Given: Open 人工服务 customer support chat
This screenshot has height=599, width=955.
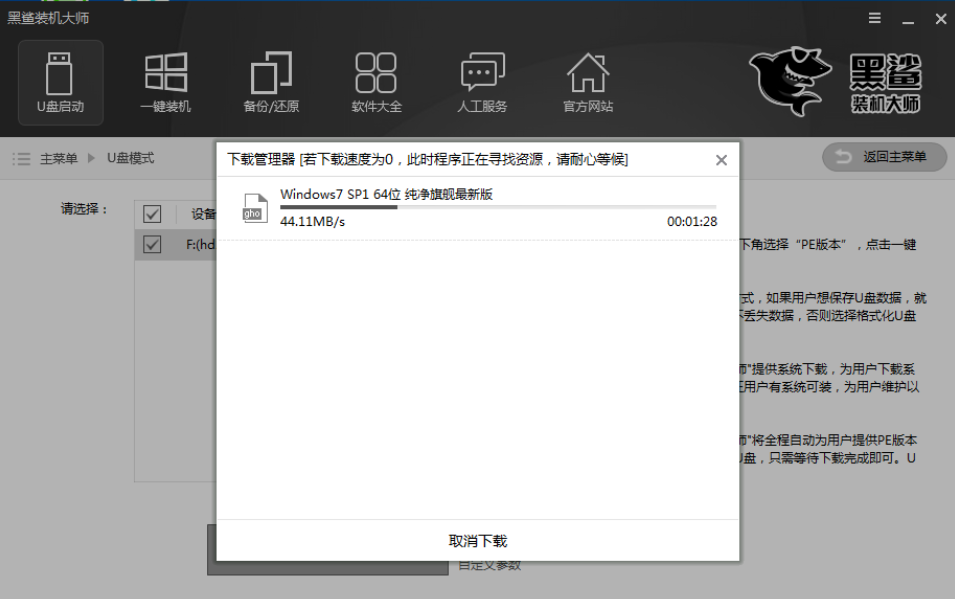Looking at the screenshot, I should (x=482, y=82).
